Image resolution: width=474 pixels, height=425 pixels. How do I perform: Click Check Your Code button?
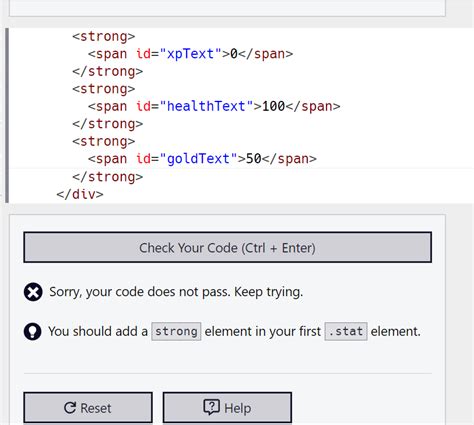227,247
